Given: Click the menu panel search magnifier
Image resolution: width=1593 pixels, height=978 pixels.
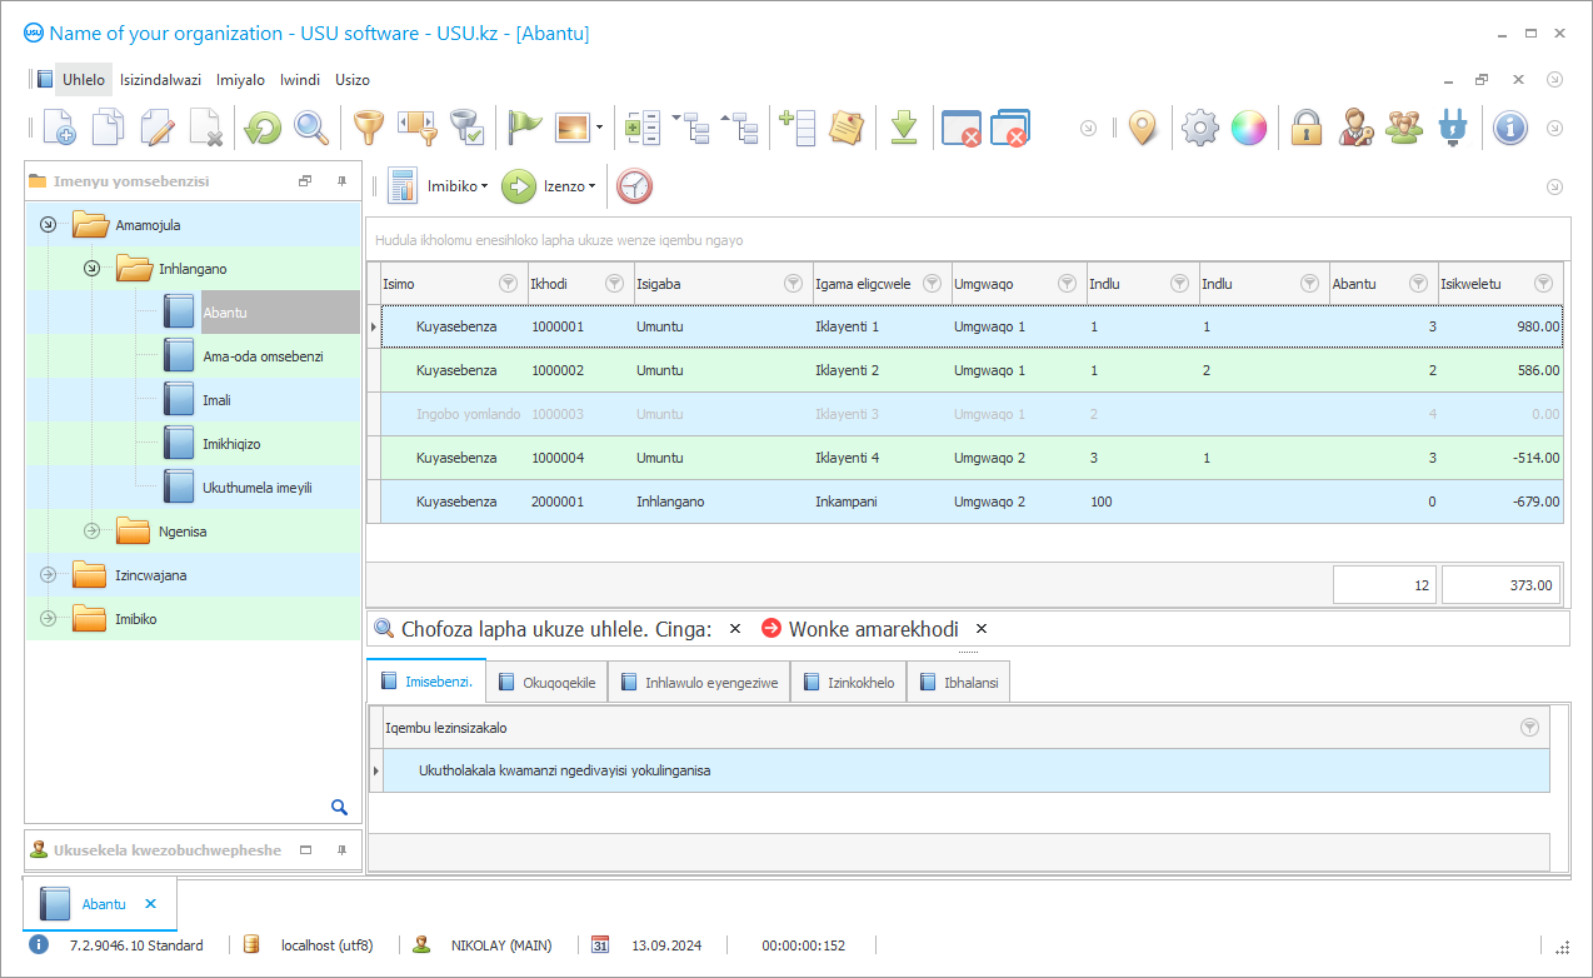Looking at the screenshot, I should click(x=339, y=807).
